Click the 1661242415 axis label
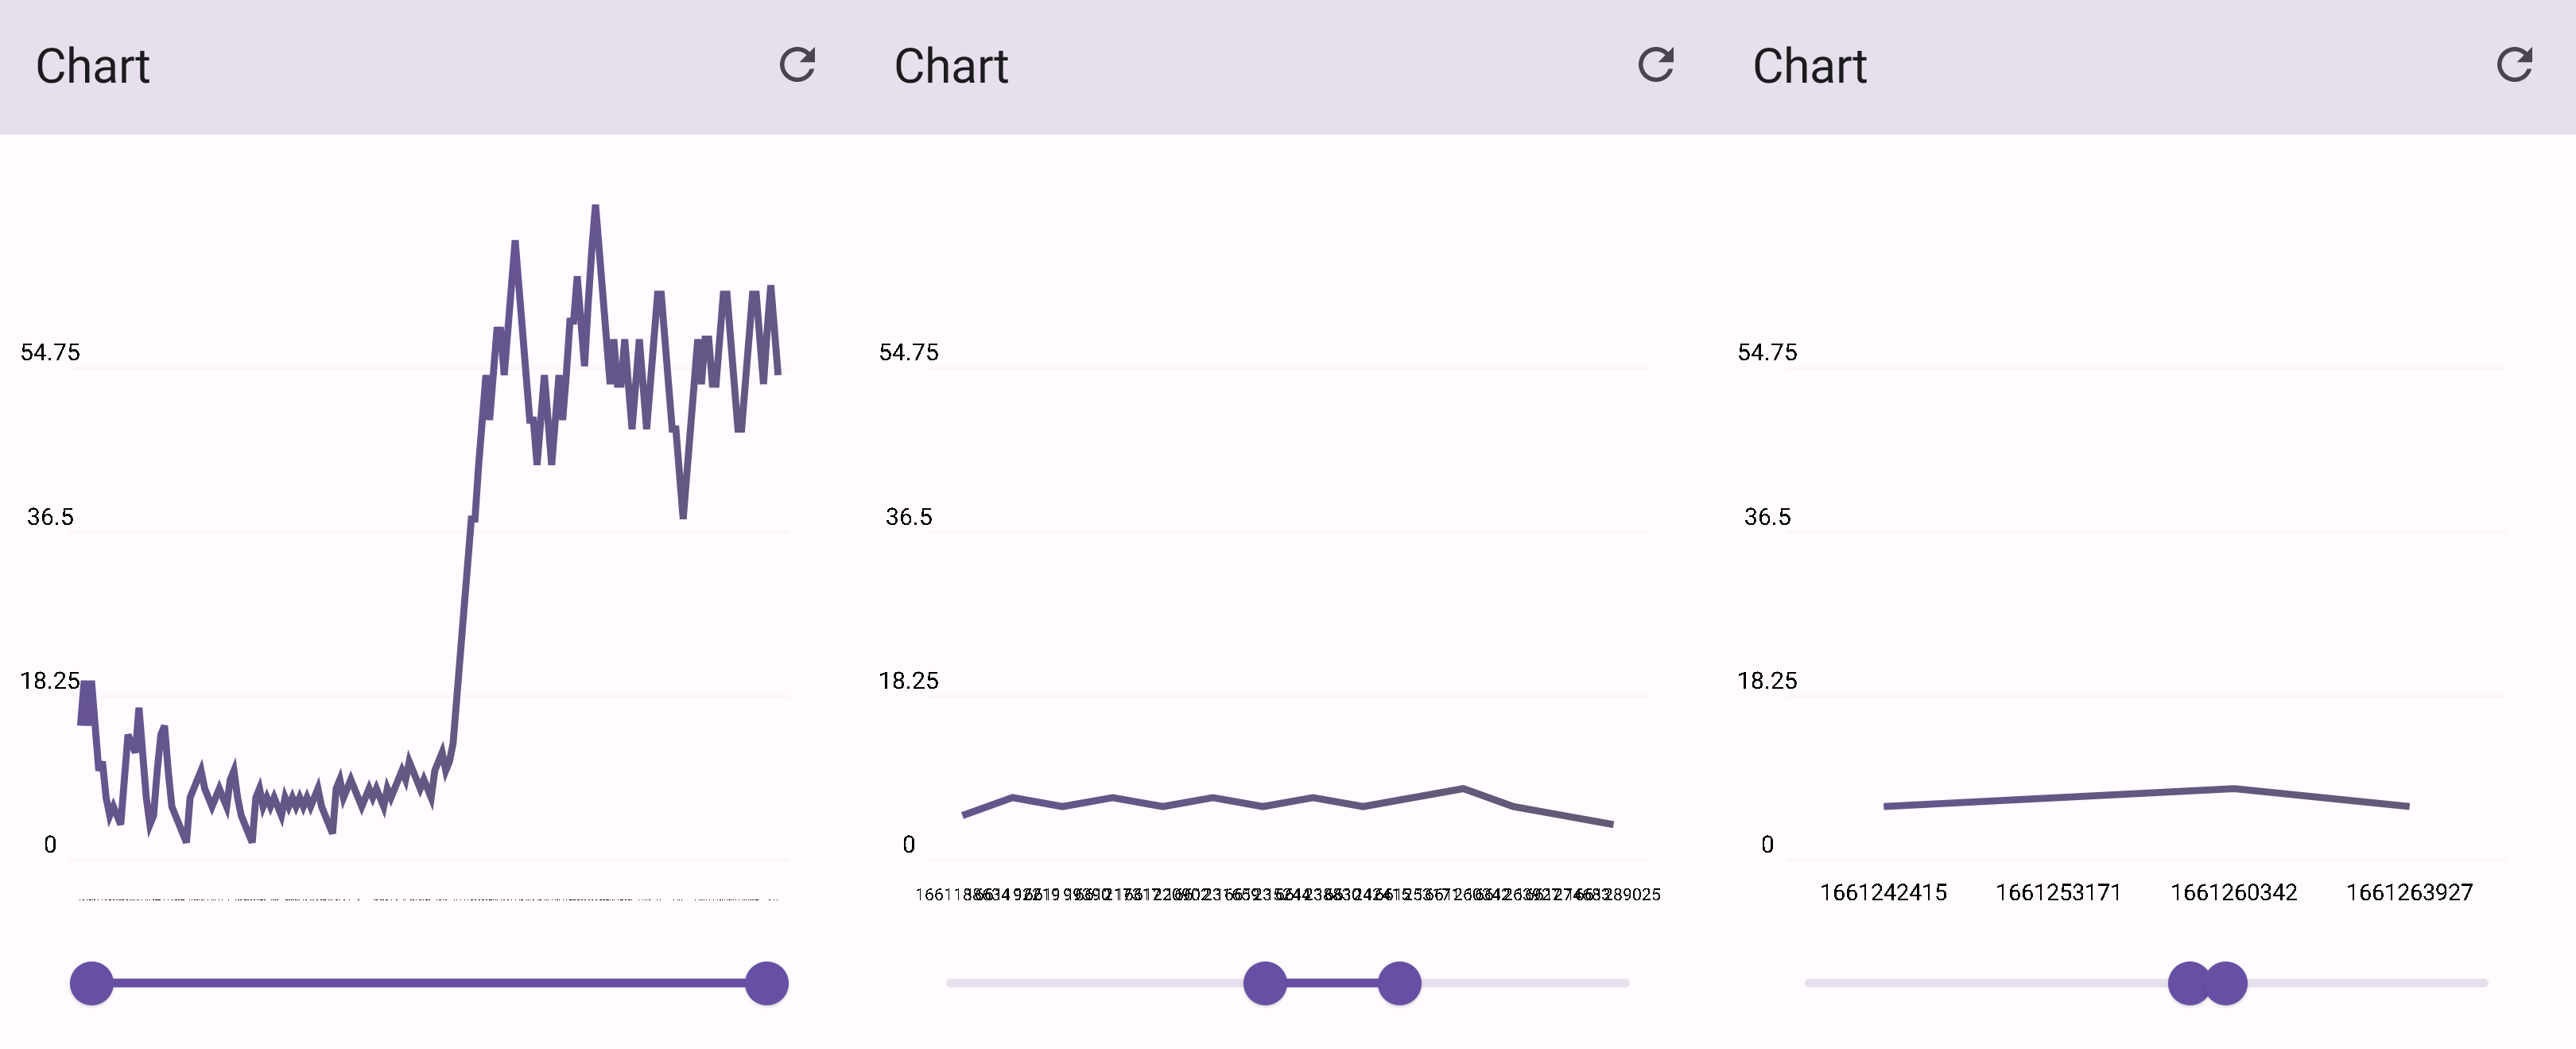Viewport: 2576px width, 1049px height. 1883,892
